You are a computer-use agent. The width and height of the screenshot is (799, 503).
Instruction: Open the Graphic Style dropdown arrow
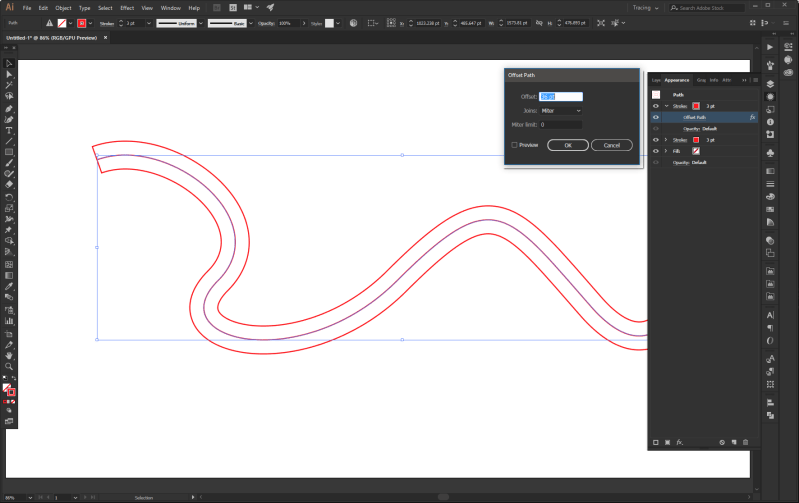[338, 23]
